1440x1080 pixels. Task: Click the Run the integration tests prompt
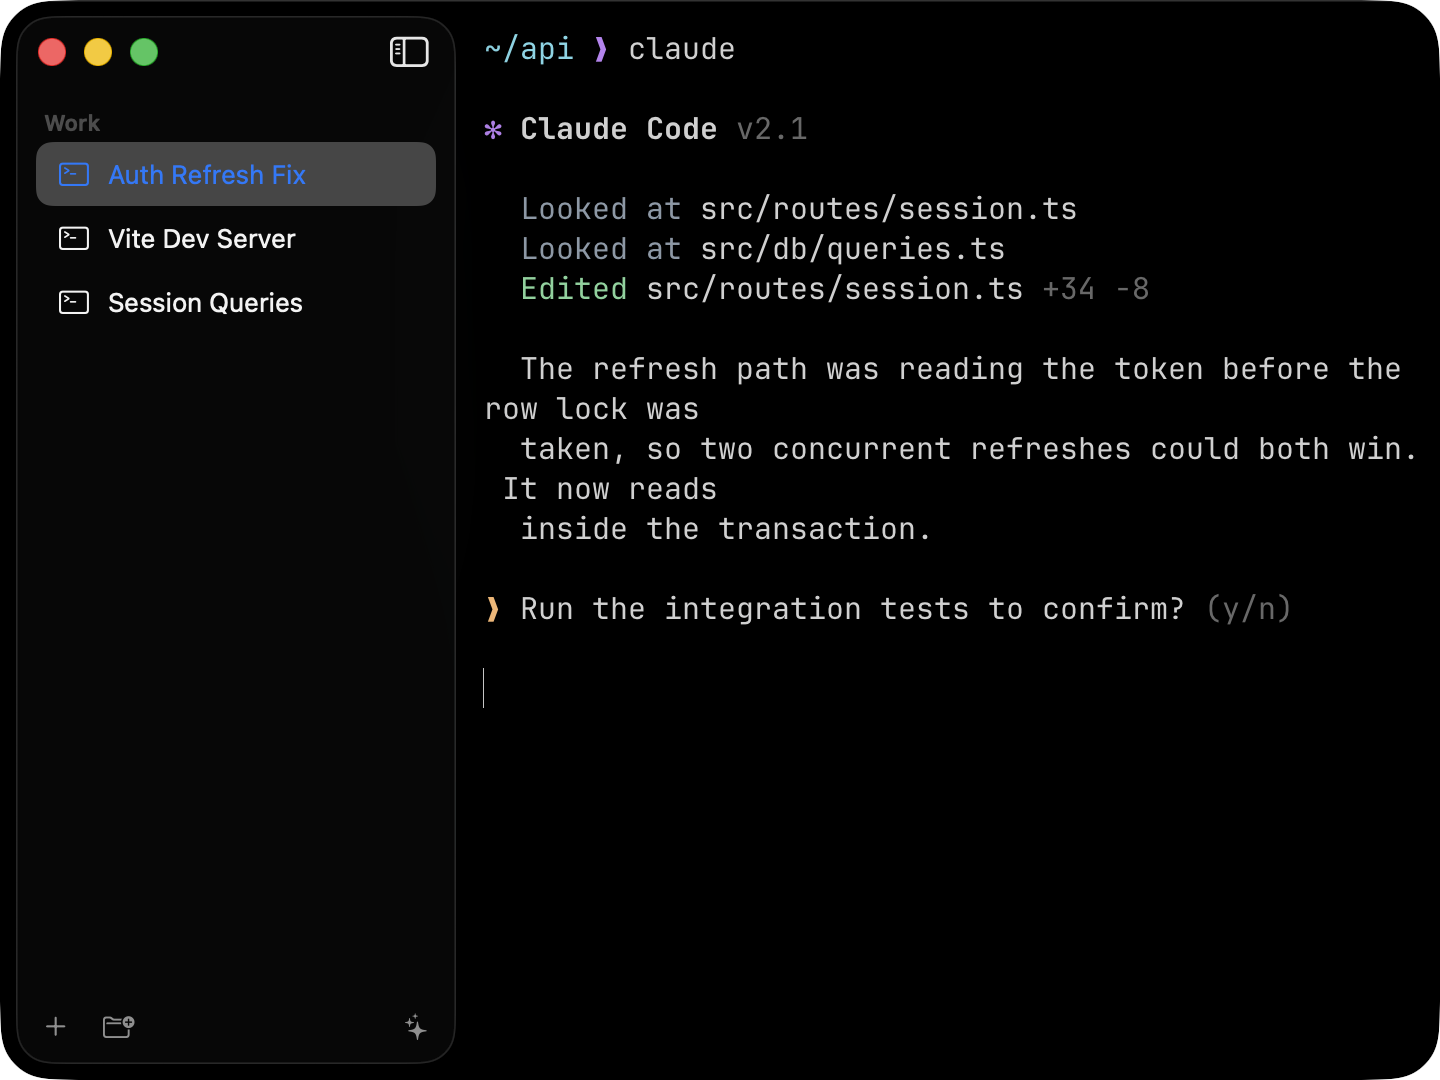click(853, 609)
